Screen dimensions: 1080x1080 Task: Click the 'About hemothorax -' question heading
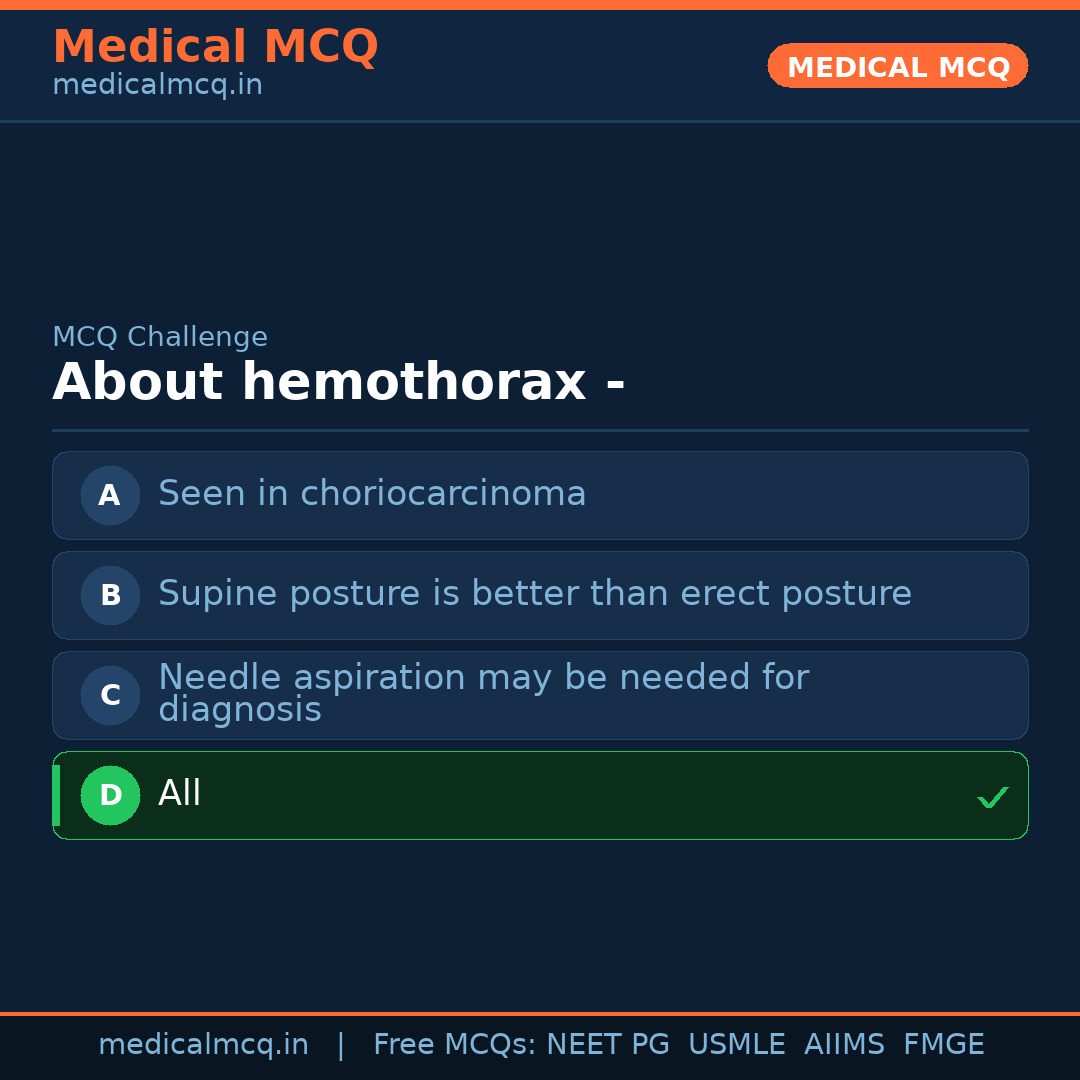pos(338,383)
